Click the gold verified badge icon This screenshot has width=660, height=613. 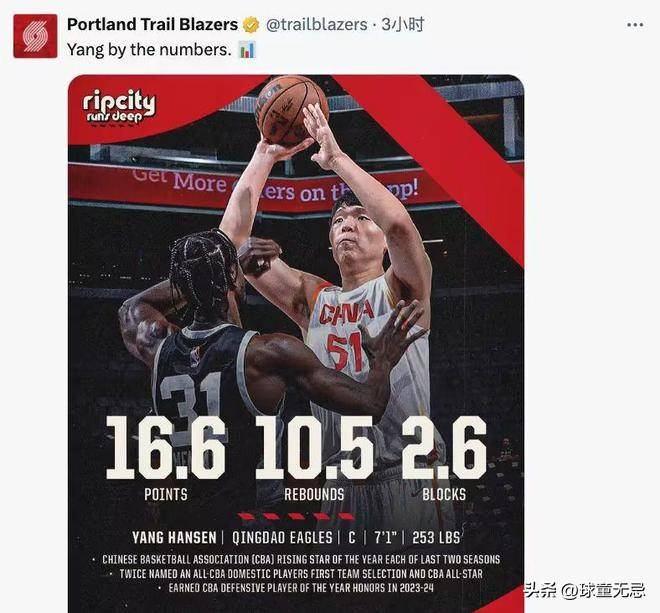click(x=251, y=25)
